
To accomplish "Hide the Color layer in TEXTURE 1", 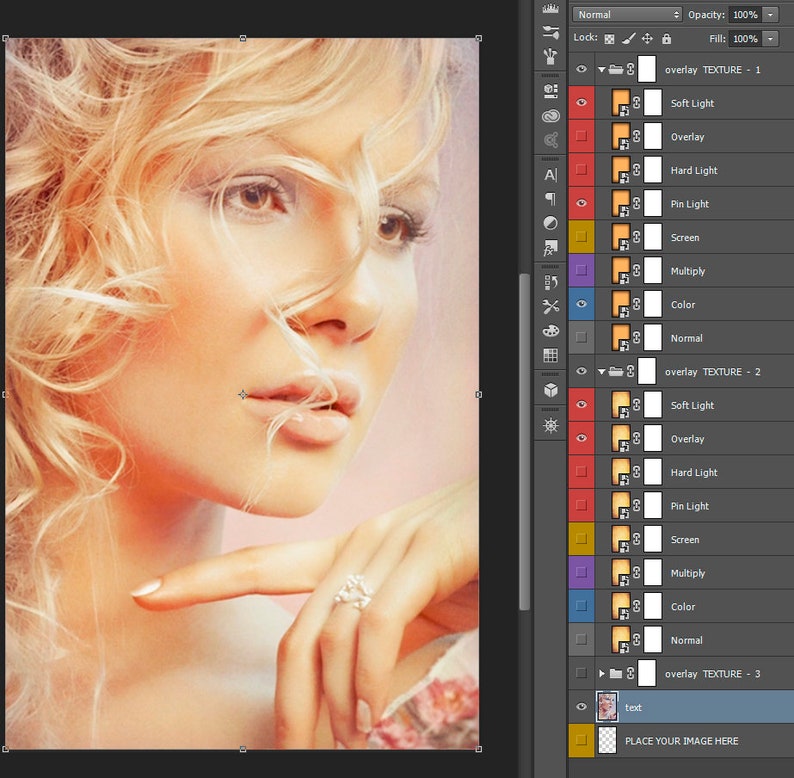I will pyautogui.click(x=581, y=304).
